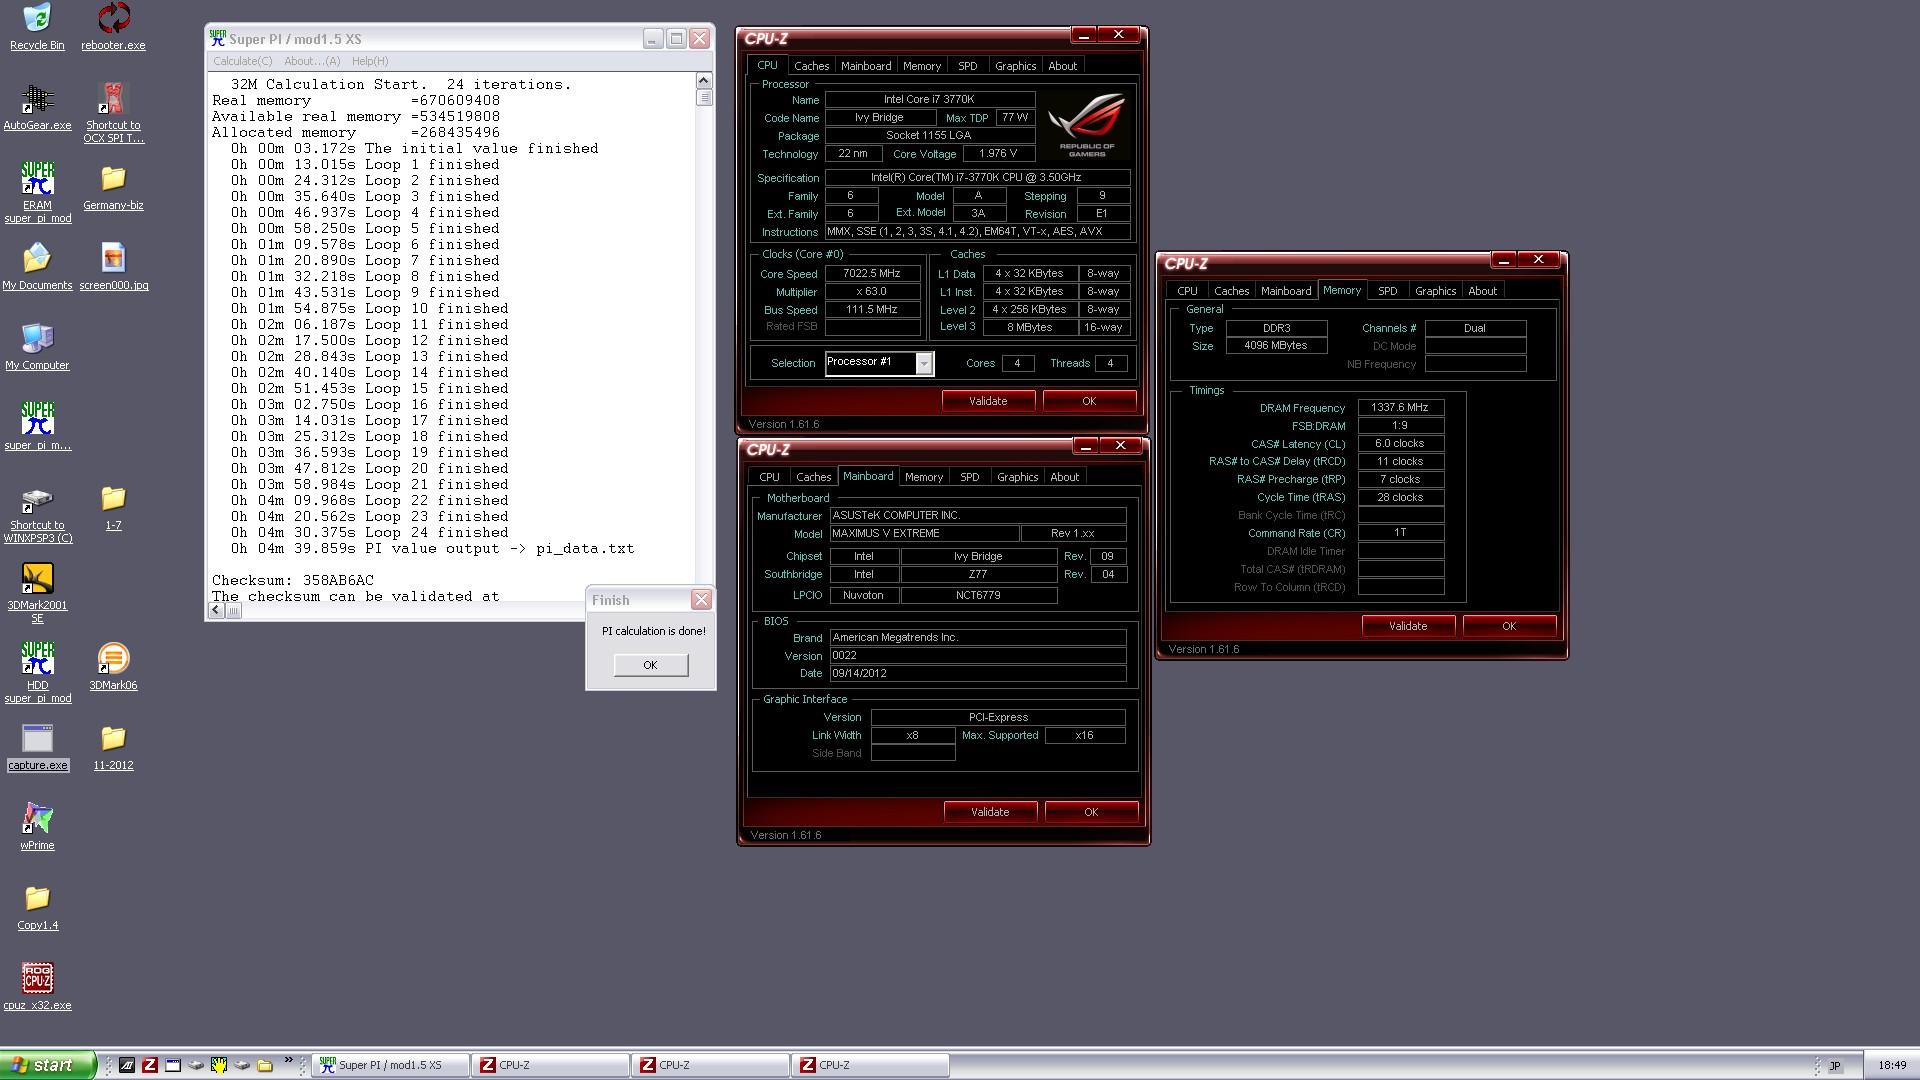
Task: Click the BIOS date 09/14/2012 field
Action: point(977,673)
